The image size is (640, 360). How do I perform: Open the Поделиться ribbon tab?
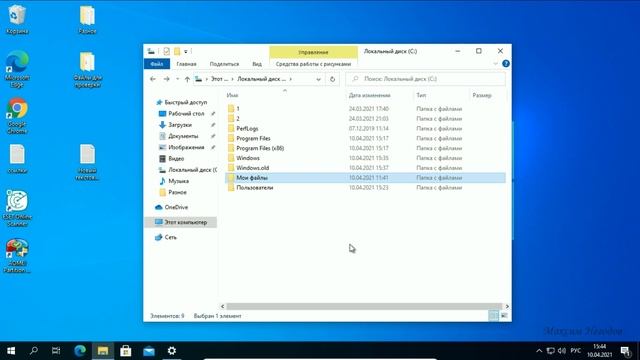(224, 64)
